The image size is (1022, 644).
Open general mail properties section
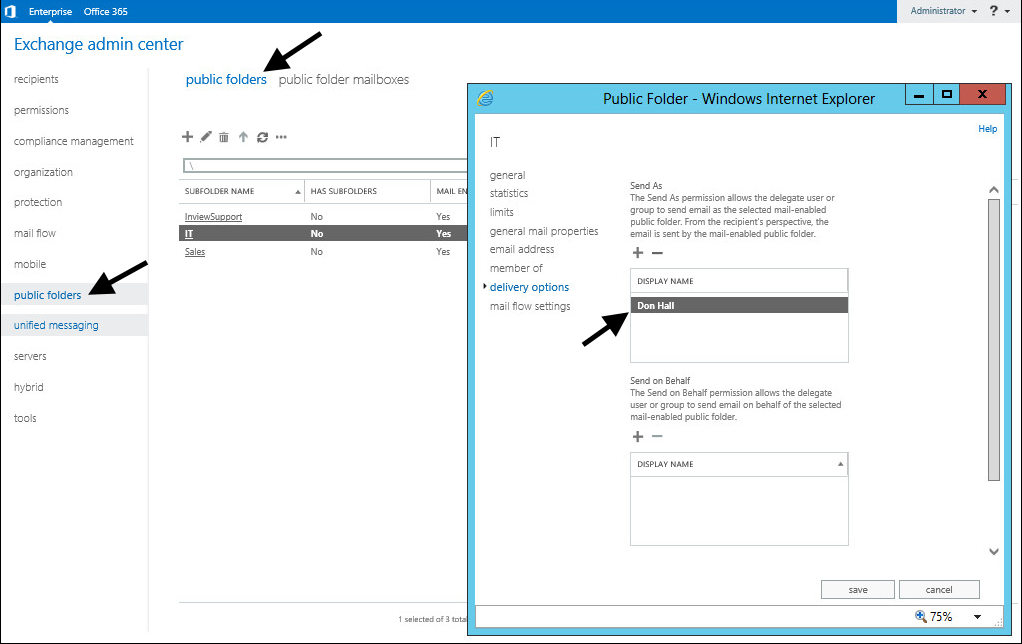point(544,231)
